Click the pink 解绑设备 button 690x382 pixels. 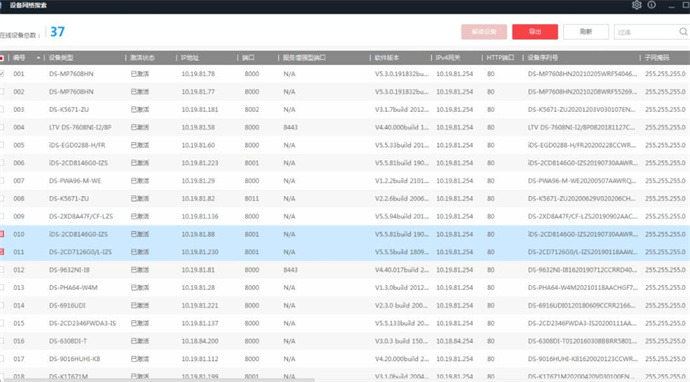coord(484,32)
